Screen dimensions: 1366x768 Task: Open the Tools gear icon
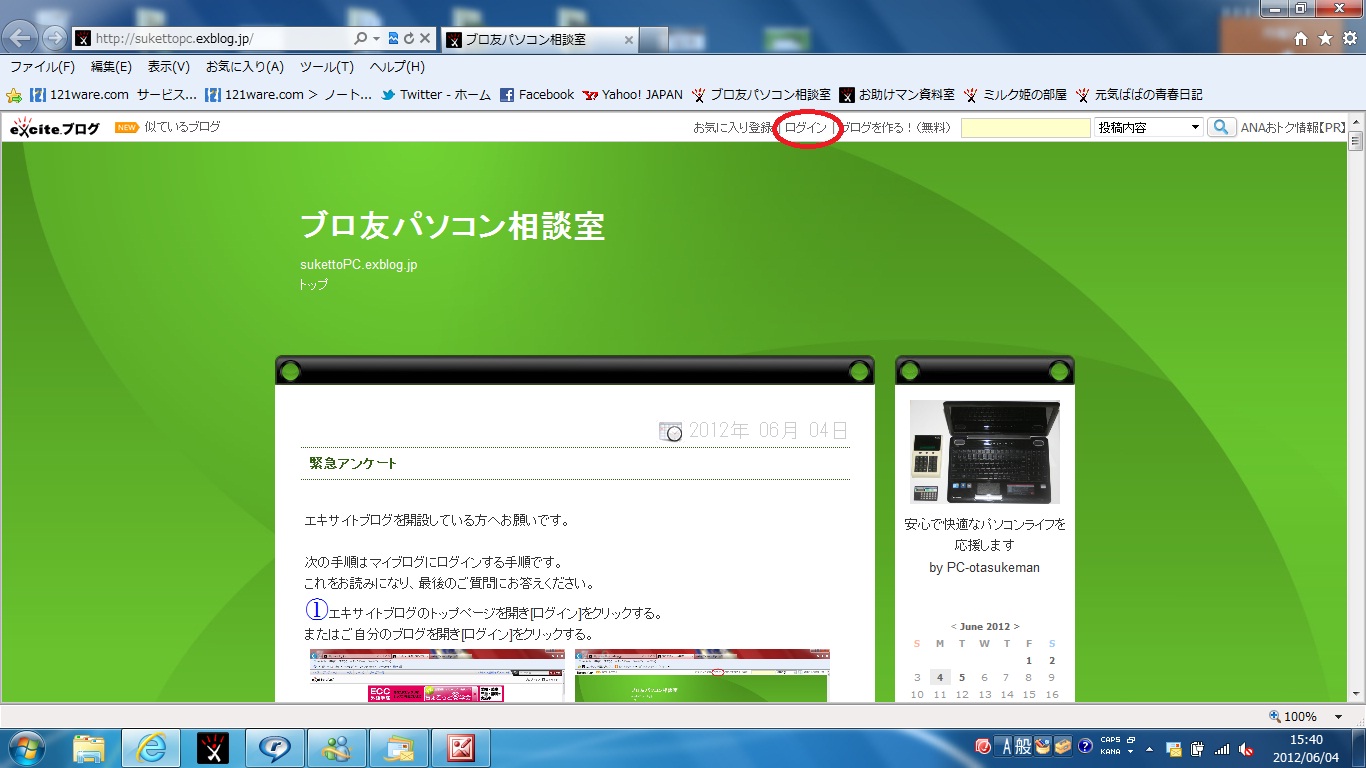1349,39
